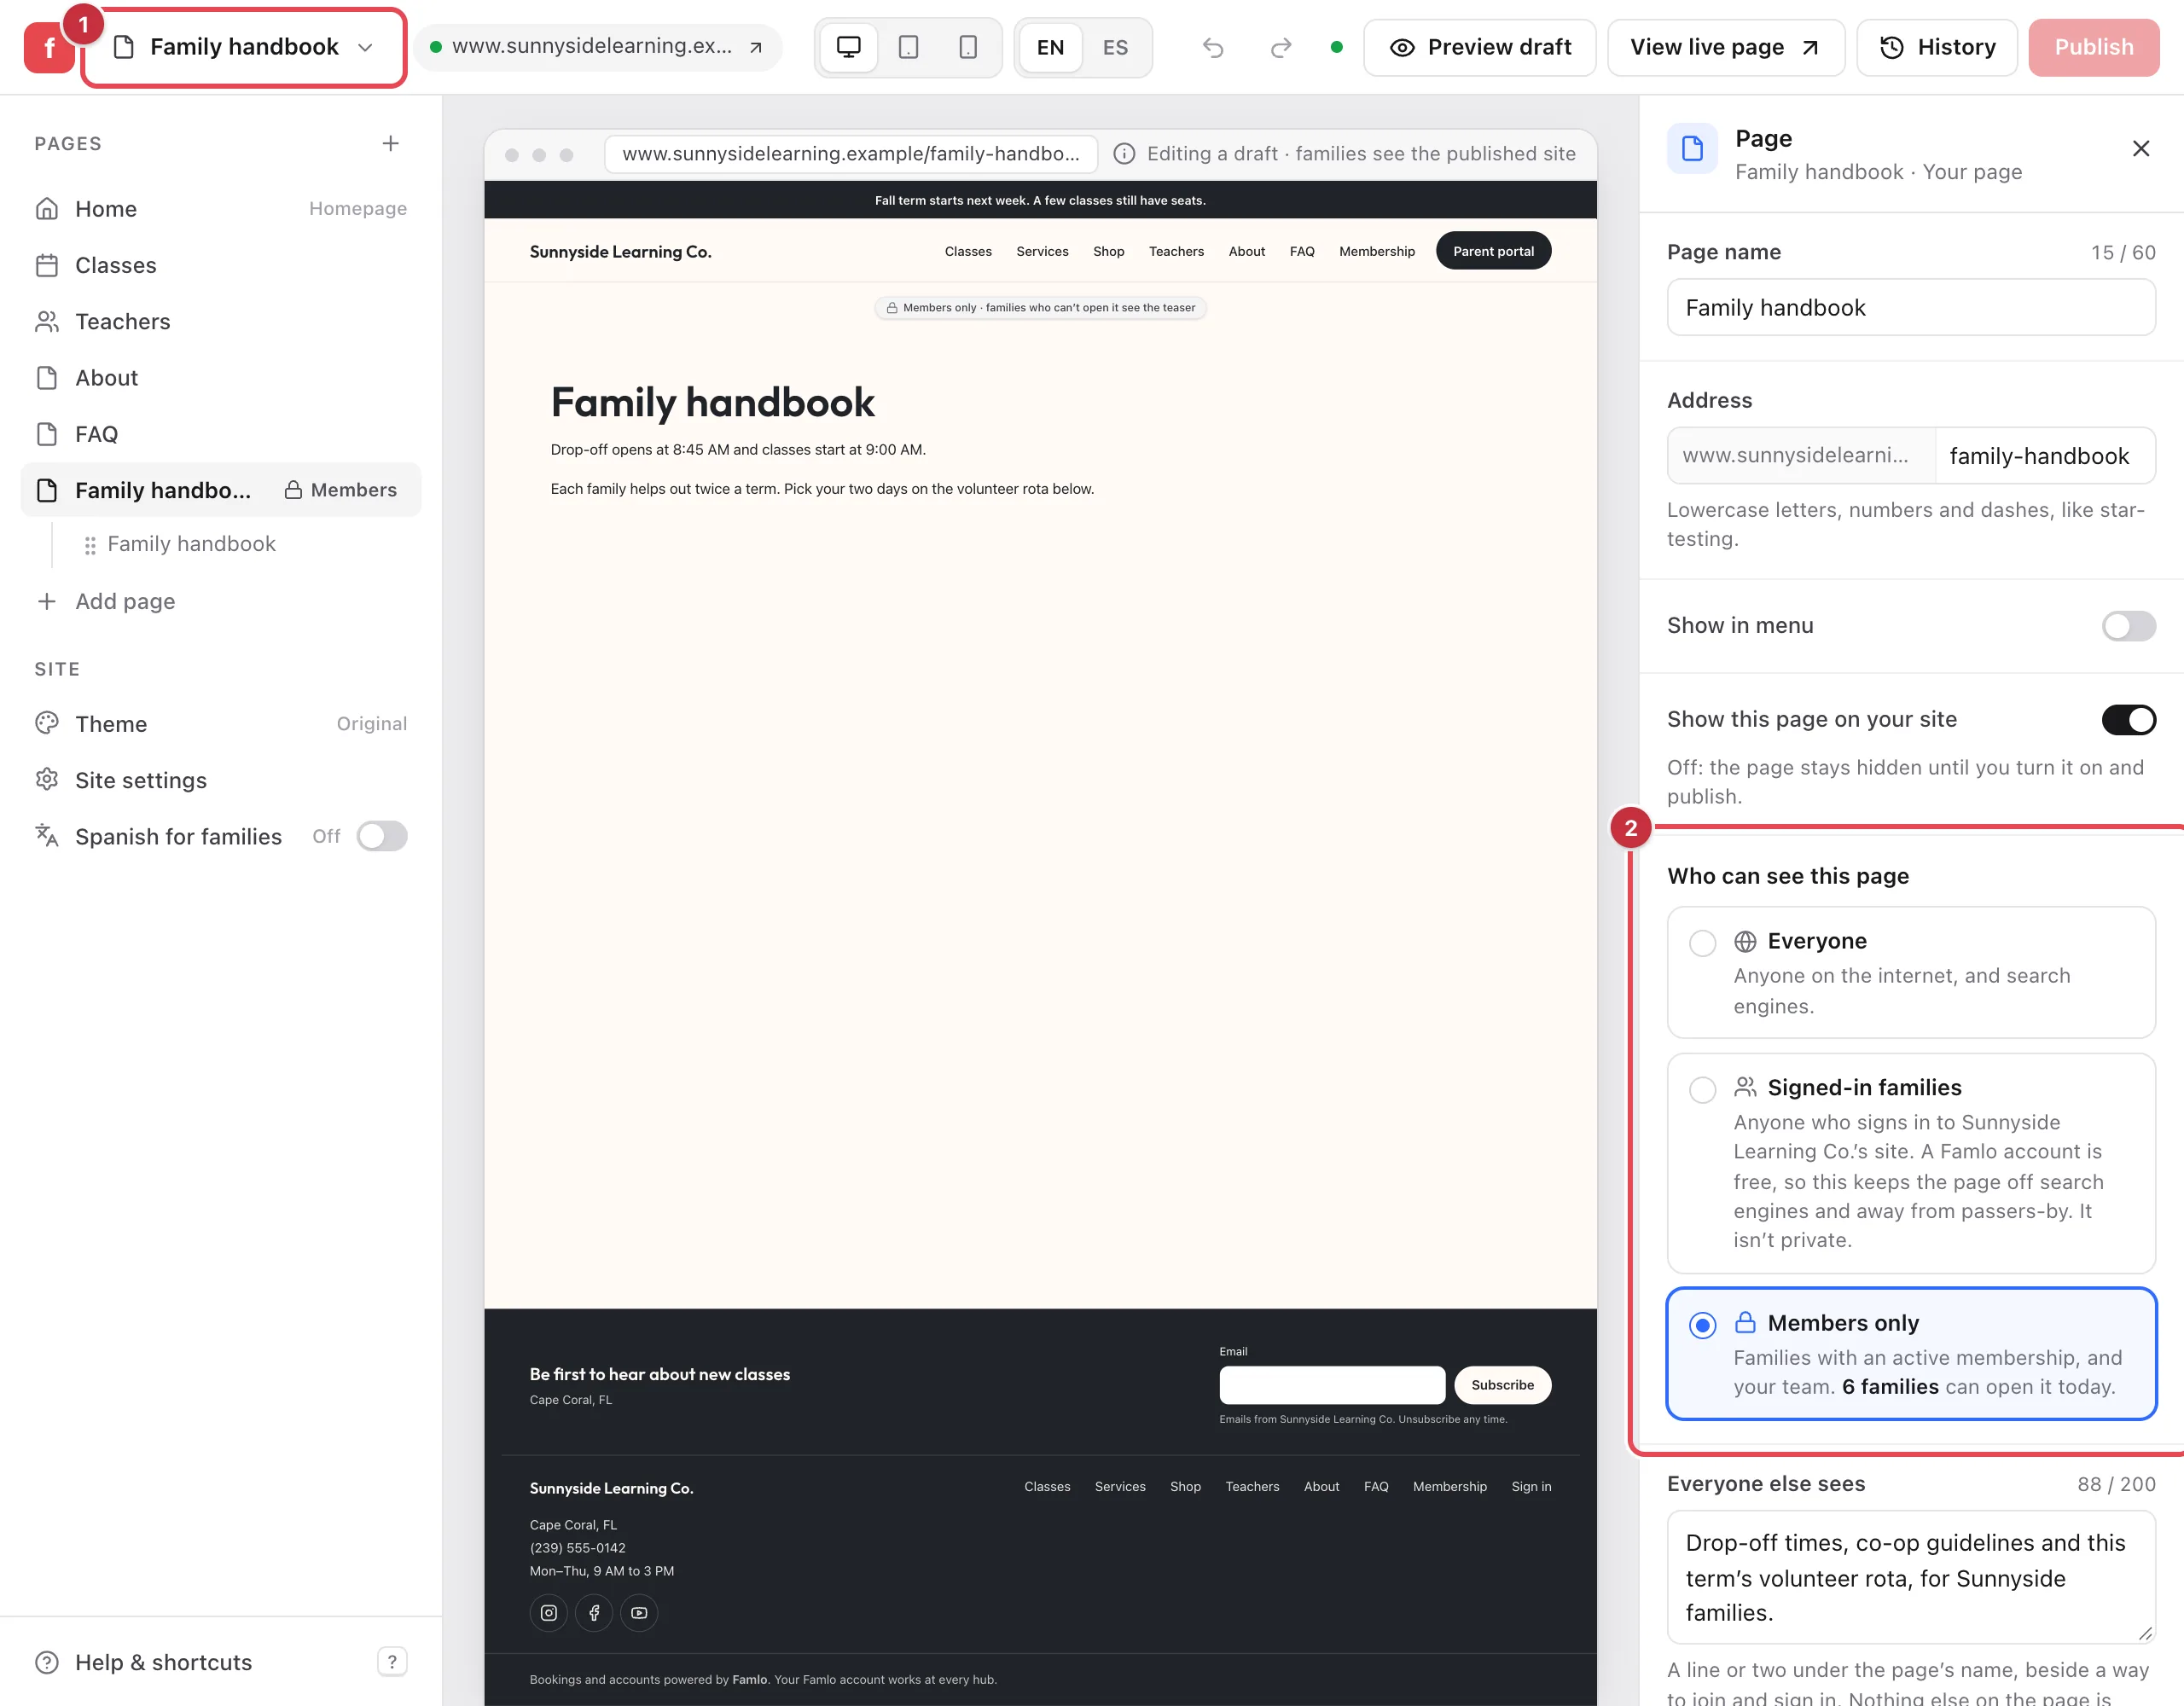Open the History panel

click(1937, 47)
